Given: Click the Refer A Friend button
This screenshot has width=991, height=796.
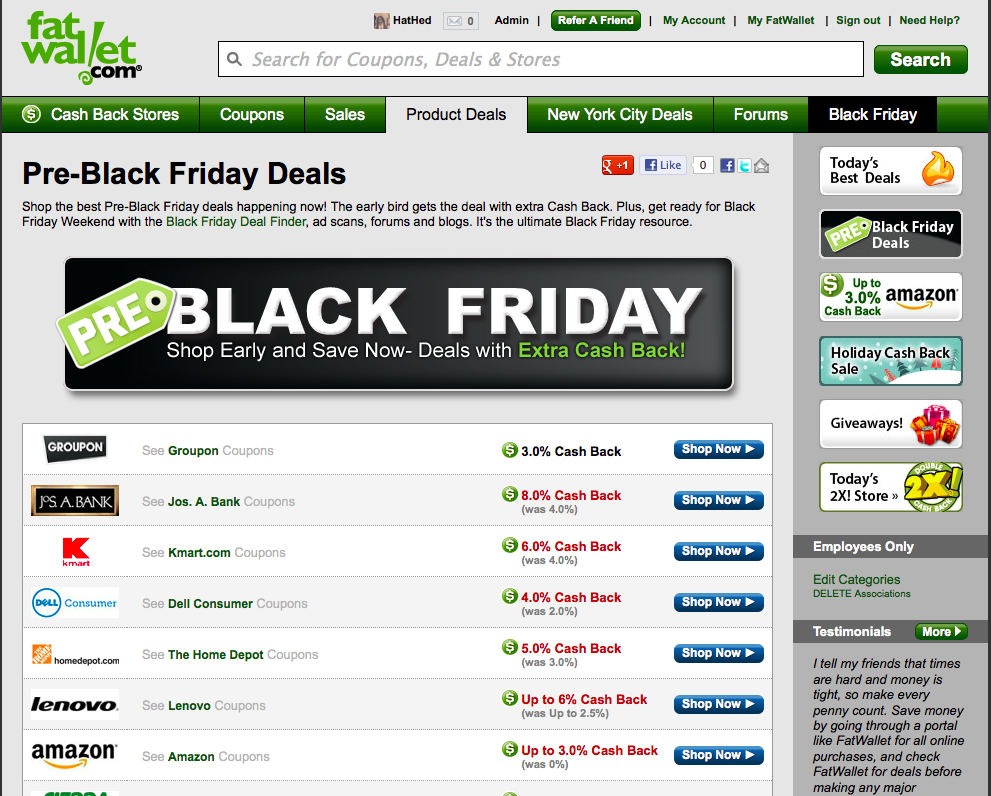Looking at the screenshot, I should 595,20.
